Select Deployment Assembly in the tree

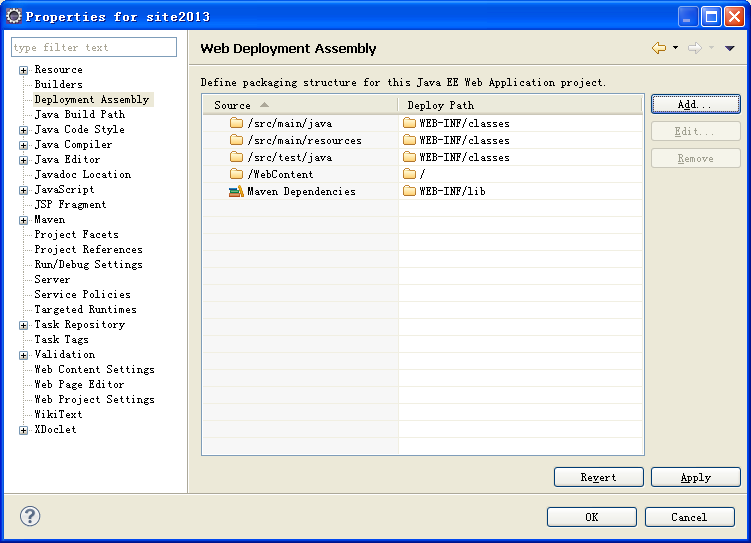click(91, 99)
